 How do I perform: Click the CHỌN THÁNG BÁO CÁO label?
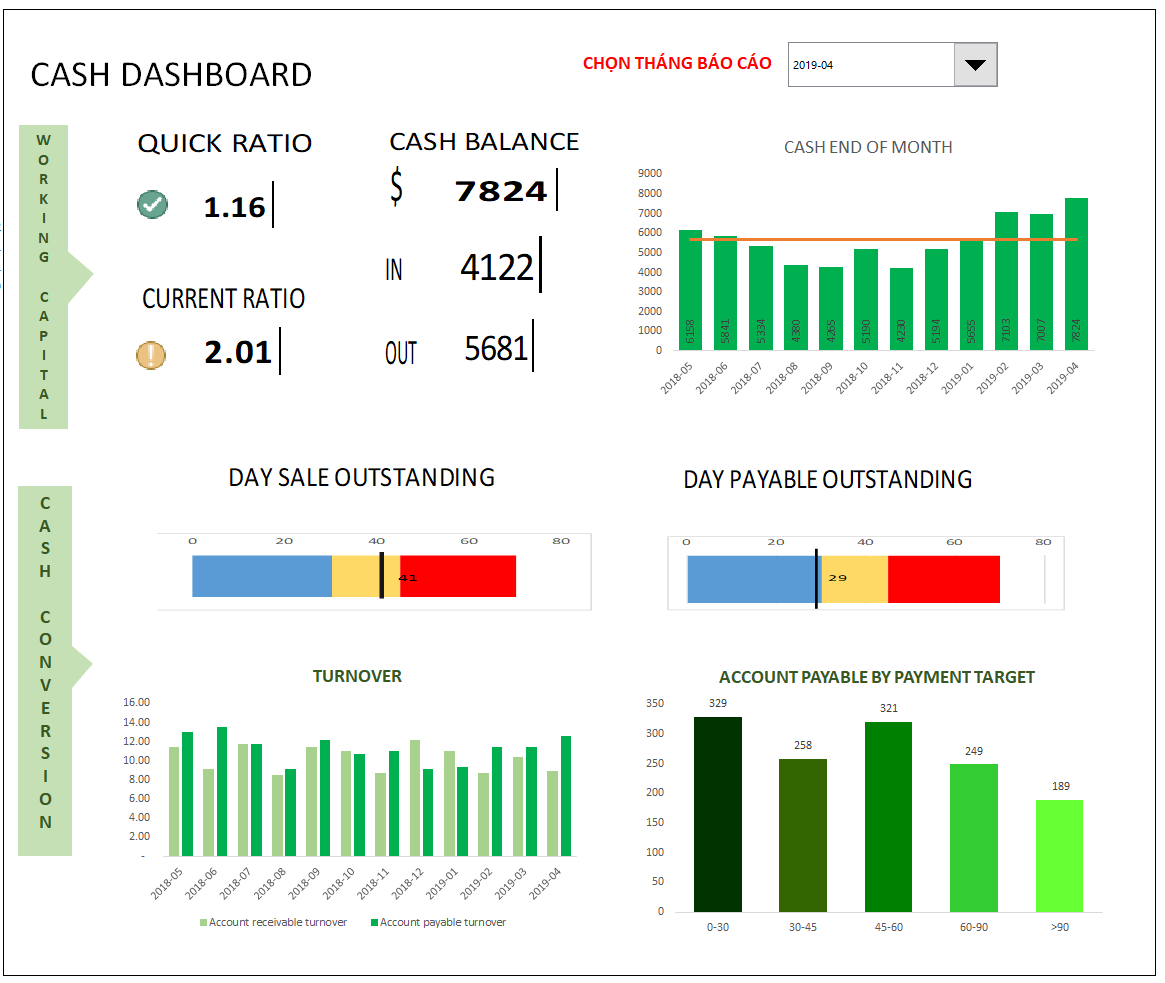click(677, 63)
